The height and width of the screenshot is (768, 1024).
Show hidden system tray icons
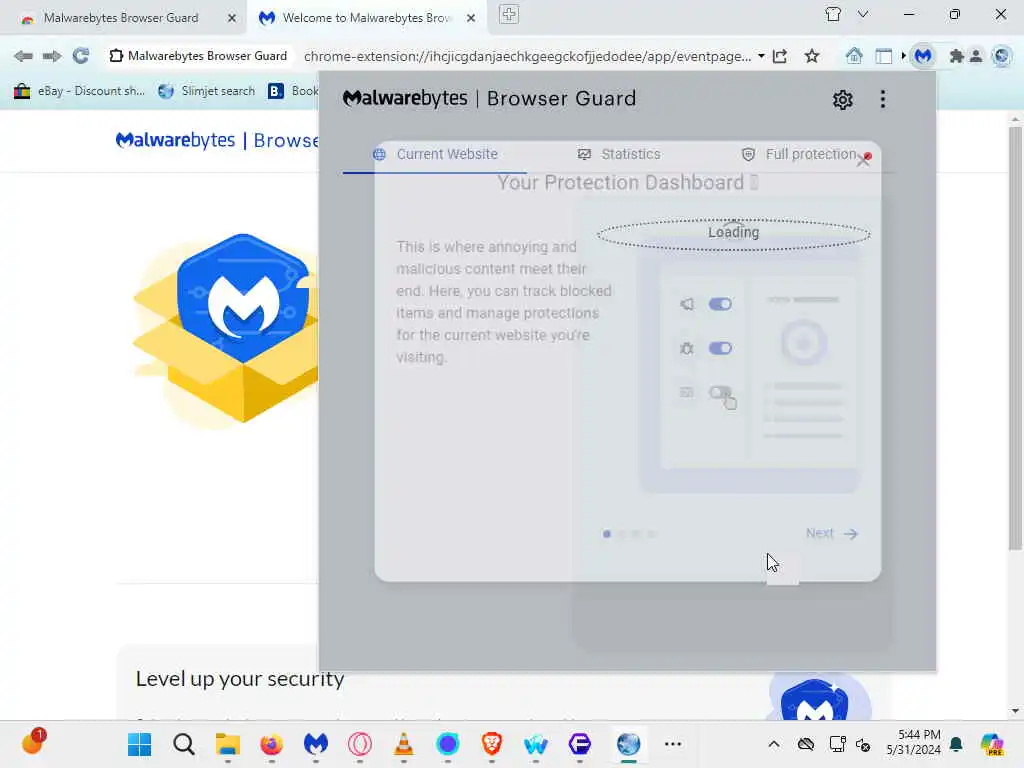(773, 744)
